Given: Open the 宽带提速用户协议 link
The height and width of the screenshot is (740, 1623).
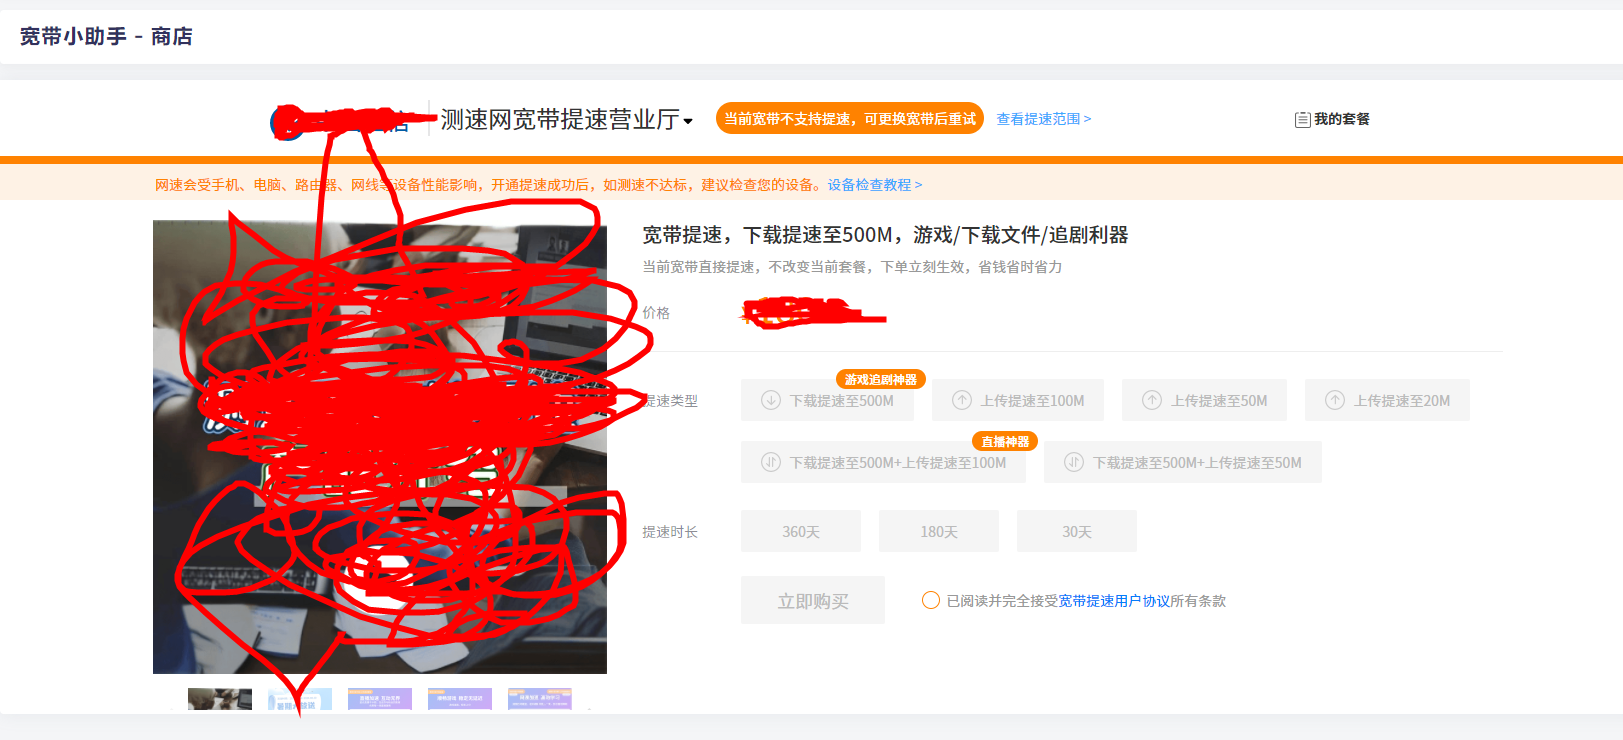Looking at the screenshot, I should (x=1114, y=601).
